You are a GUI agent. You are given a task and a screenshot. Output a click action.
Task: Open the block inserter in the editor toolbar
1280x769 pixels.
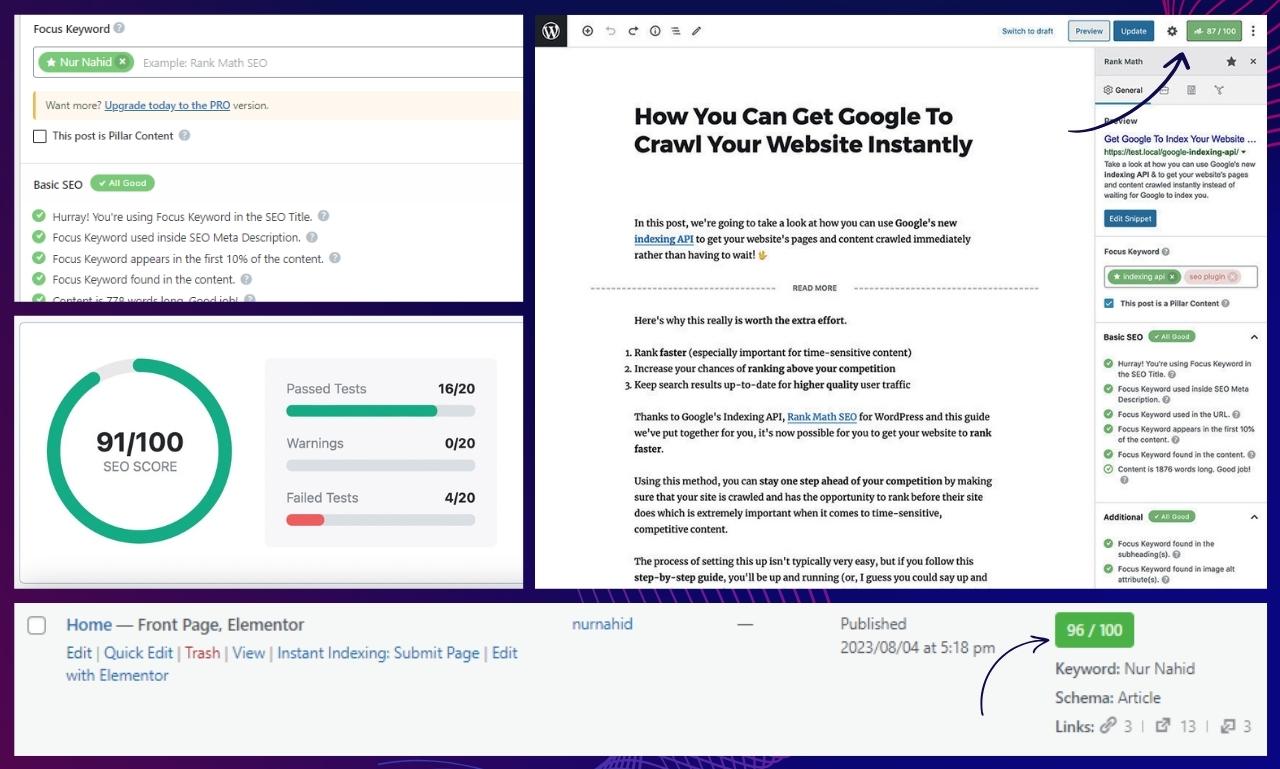point(588,31)
